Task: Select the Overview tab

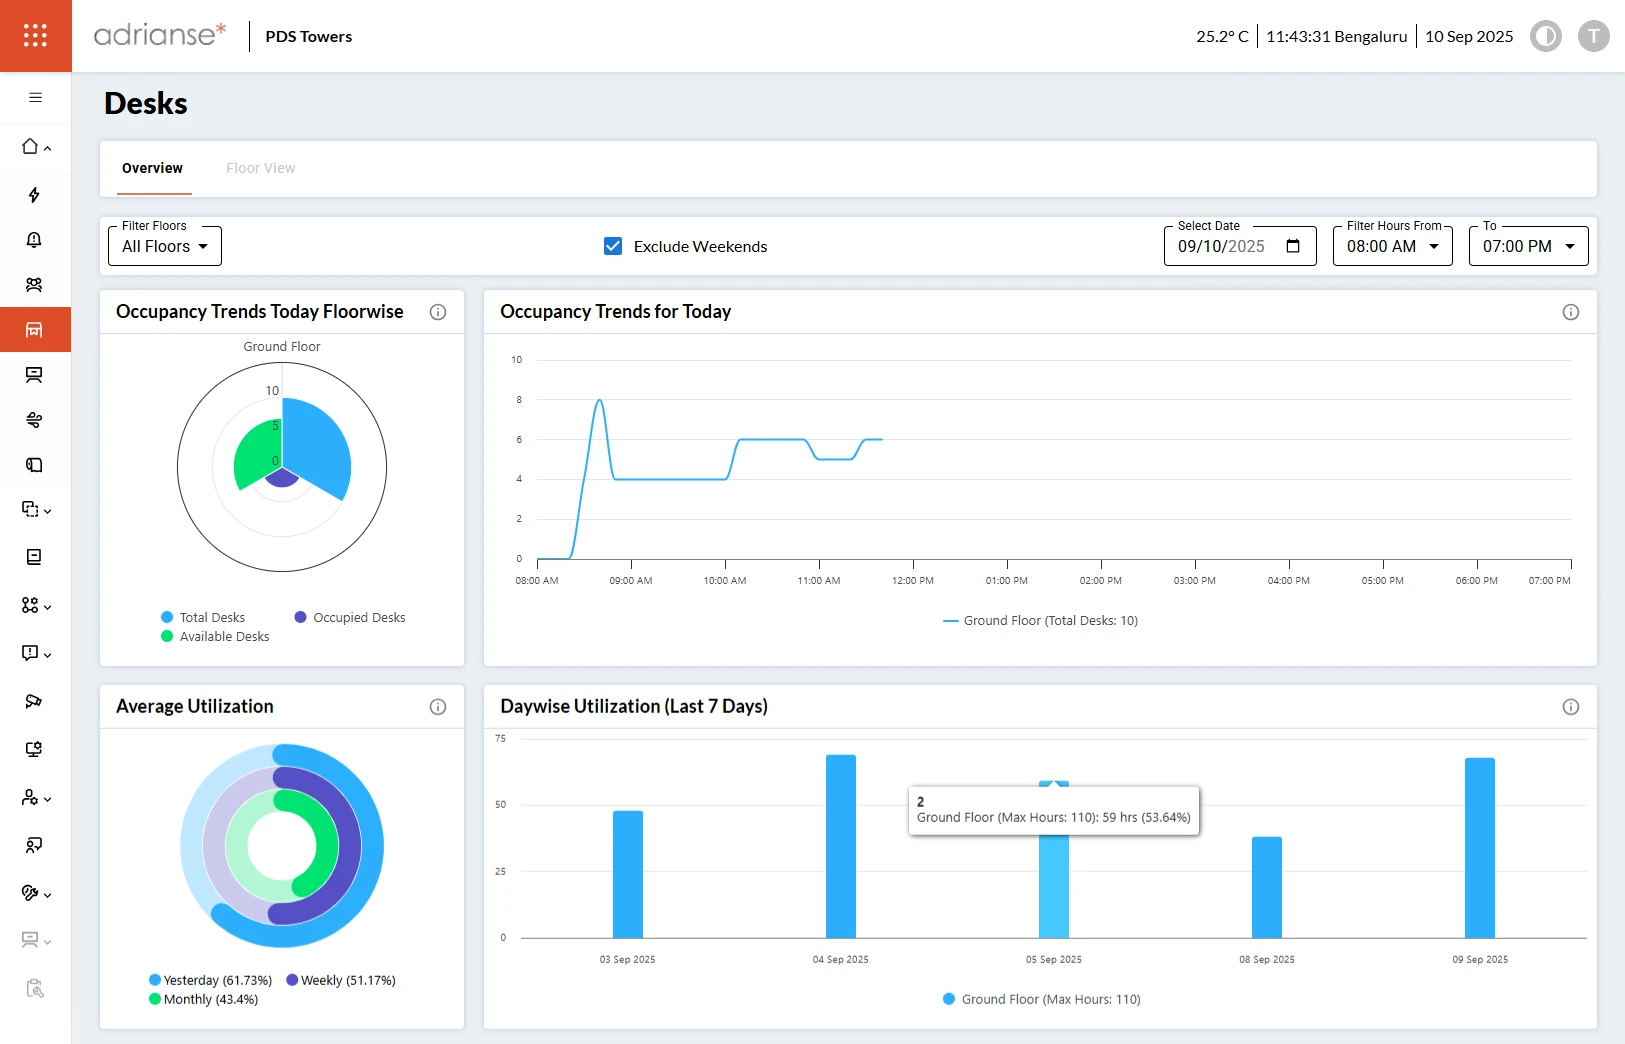Action: click(x=152, y=168)
